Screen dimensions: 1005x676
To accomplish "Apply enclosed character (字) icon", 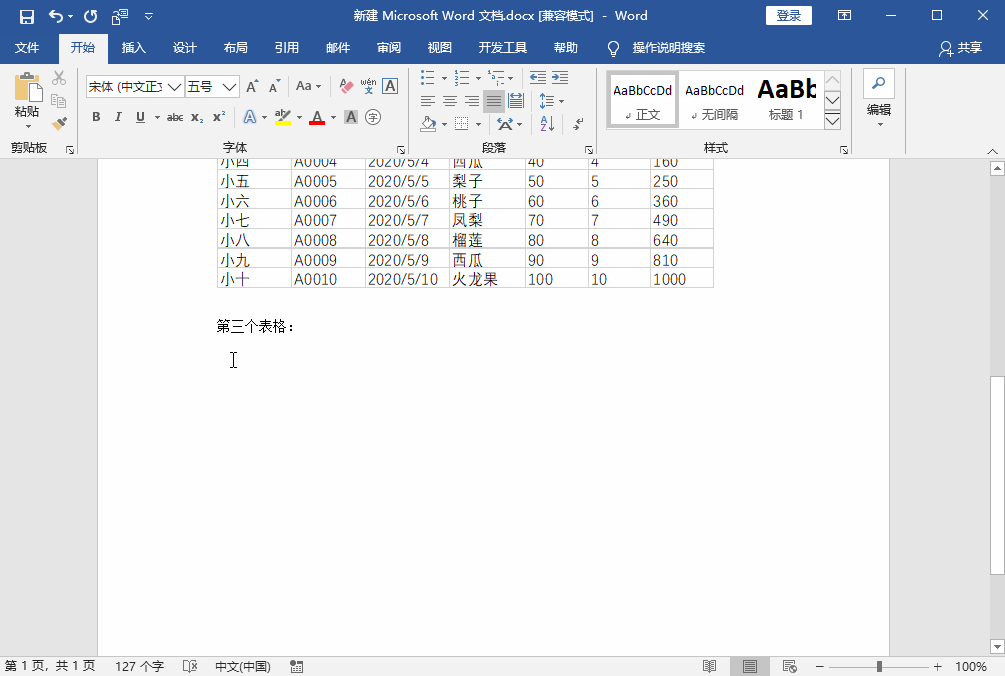I will tap(373, 117).
